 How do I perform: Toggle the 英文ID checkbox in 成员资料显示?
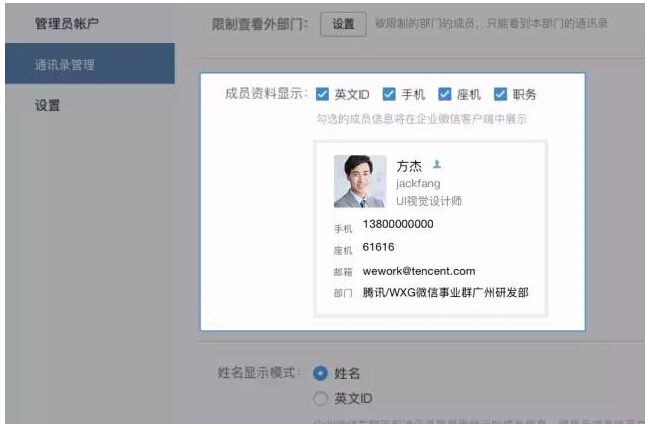click(x=322, y=94)
